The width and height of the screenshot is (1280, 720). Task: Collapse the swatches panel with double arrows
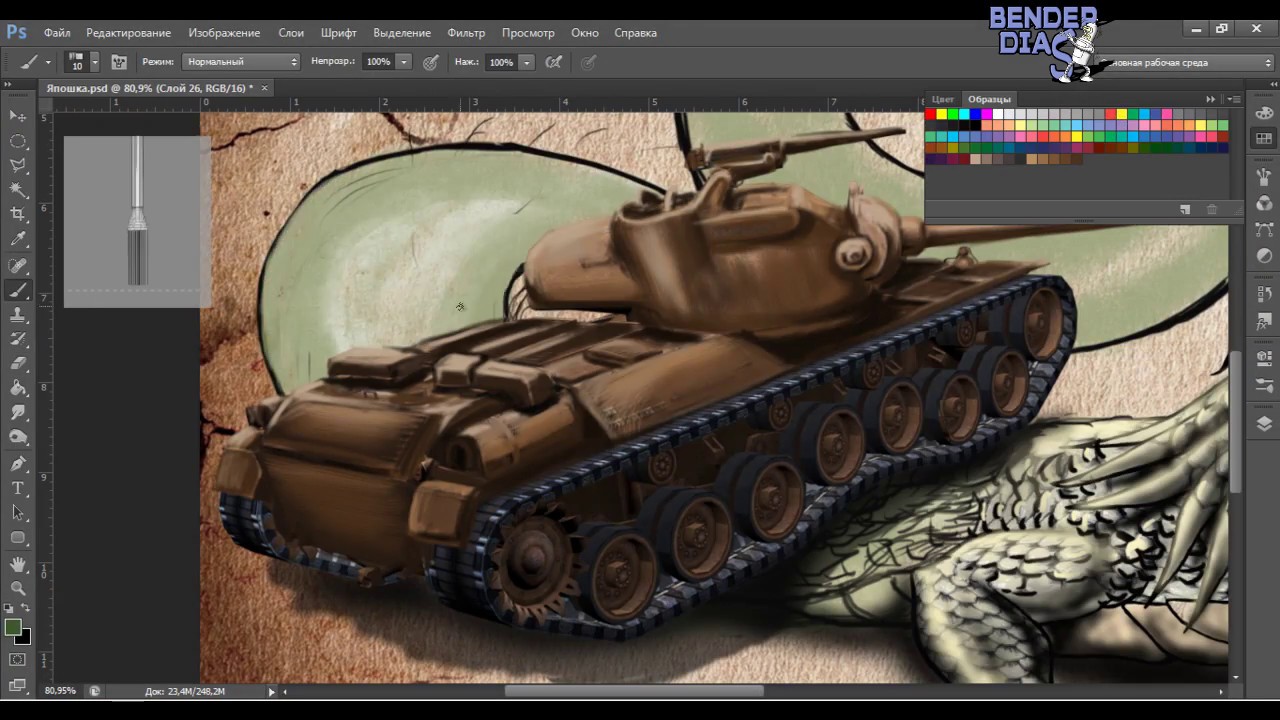[1211, 99]
